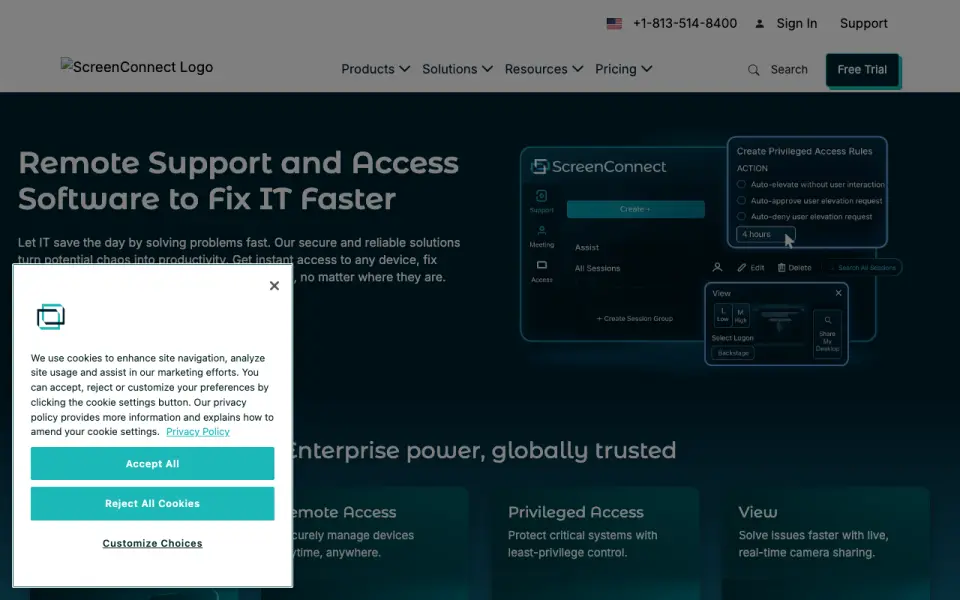Screen dimensions: 960x600
Task: Click the Create button in the hero illustration
Action: click(x=636, y=209)
